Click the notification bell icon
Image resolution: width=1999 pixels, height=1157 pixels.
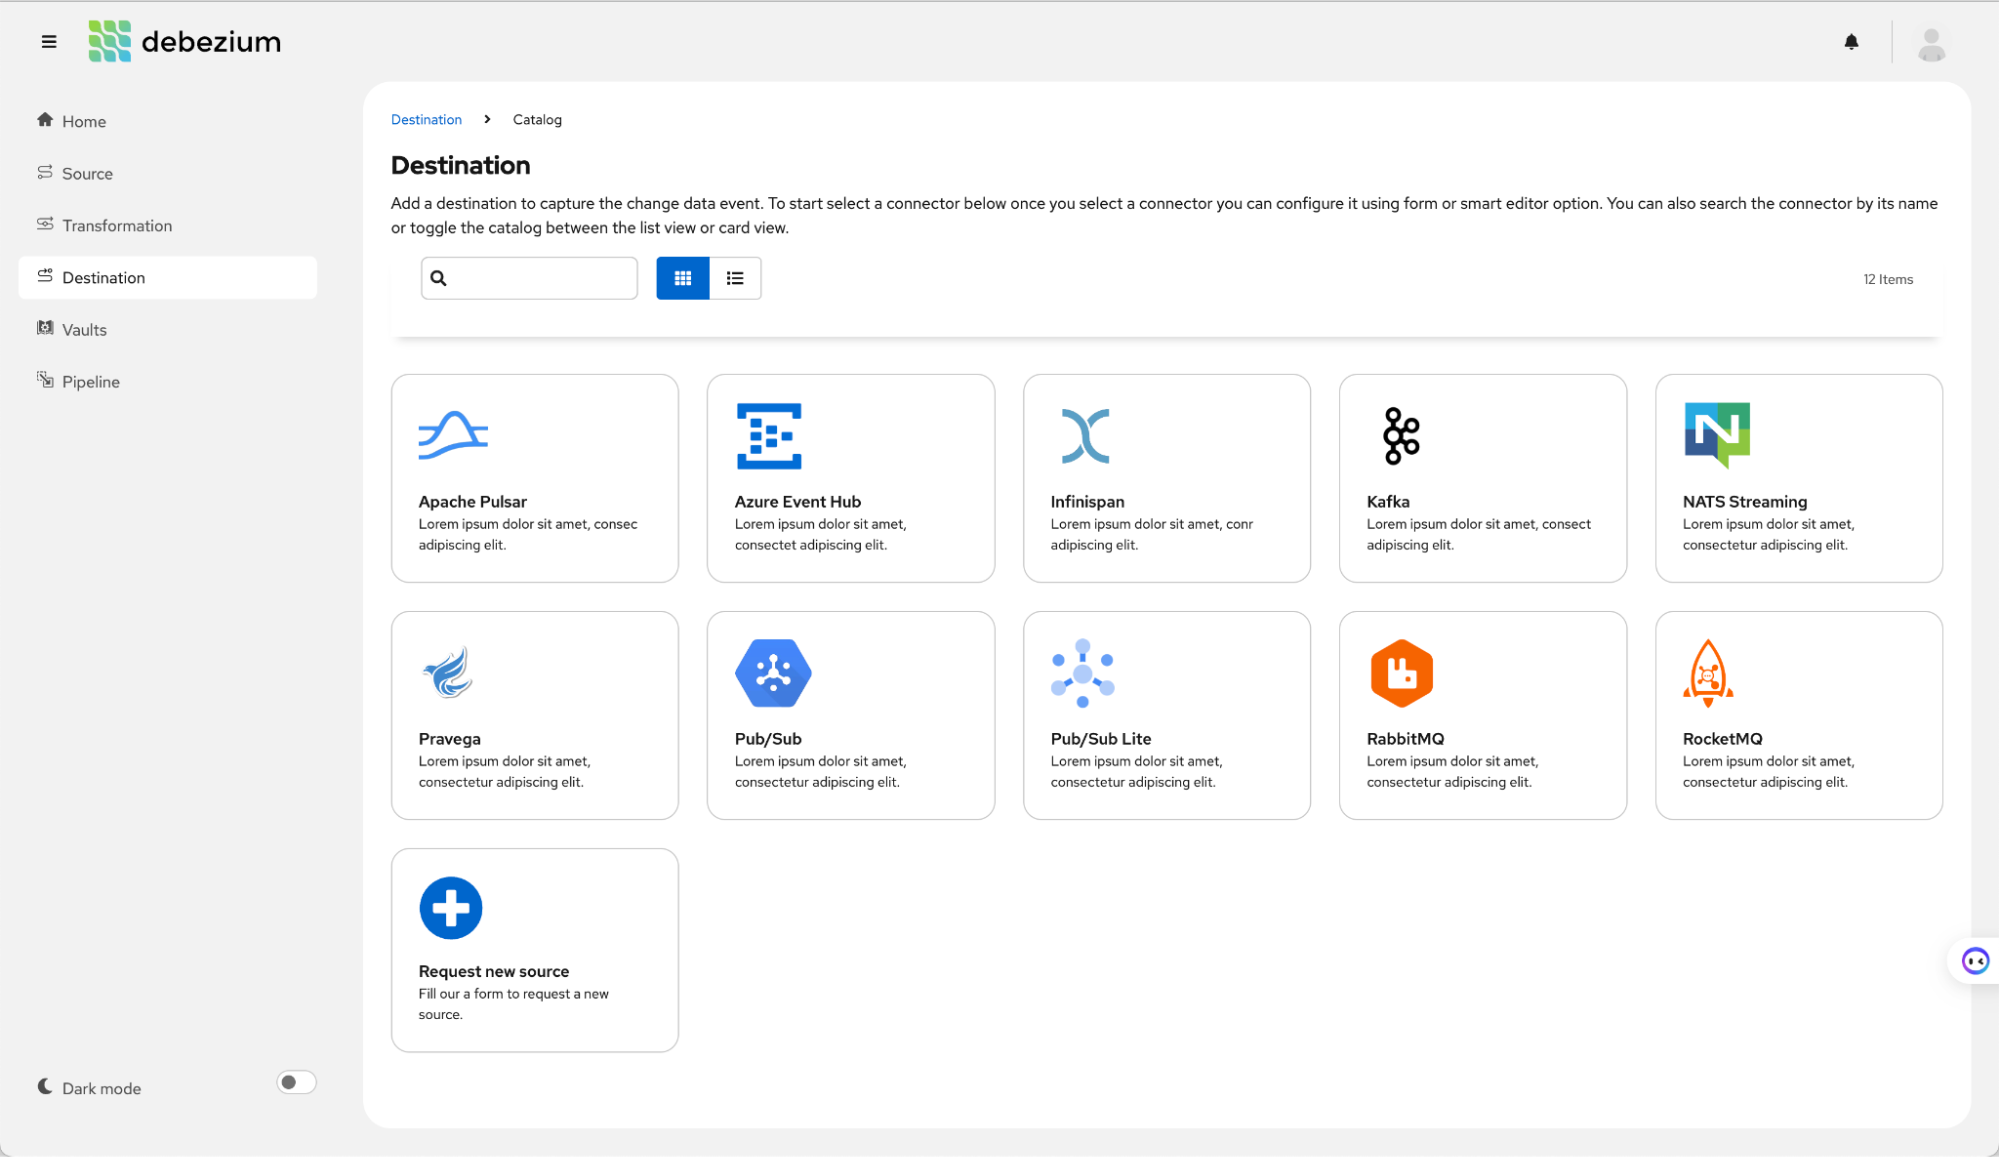pyautogui.click(x=1852, y=41)
